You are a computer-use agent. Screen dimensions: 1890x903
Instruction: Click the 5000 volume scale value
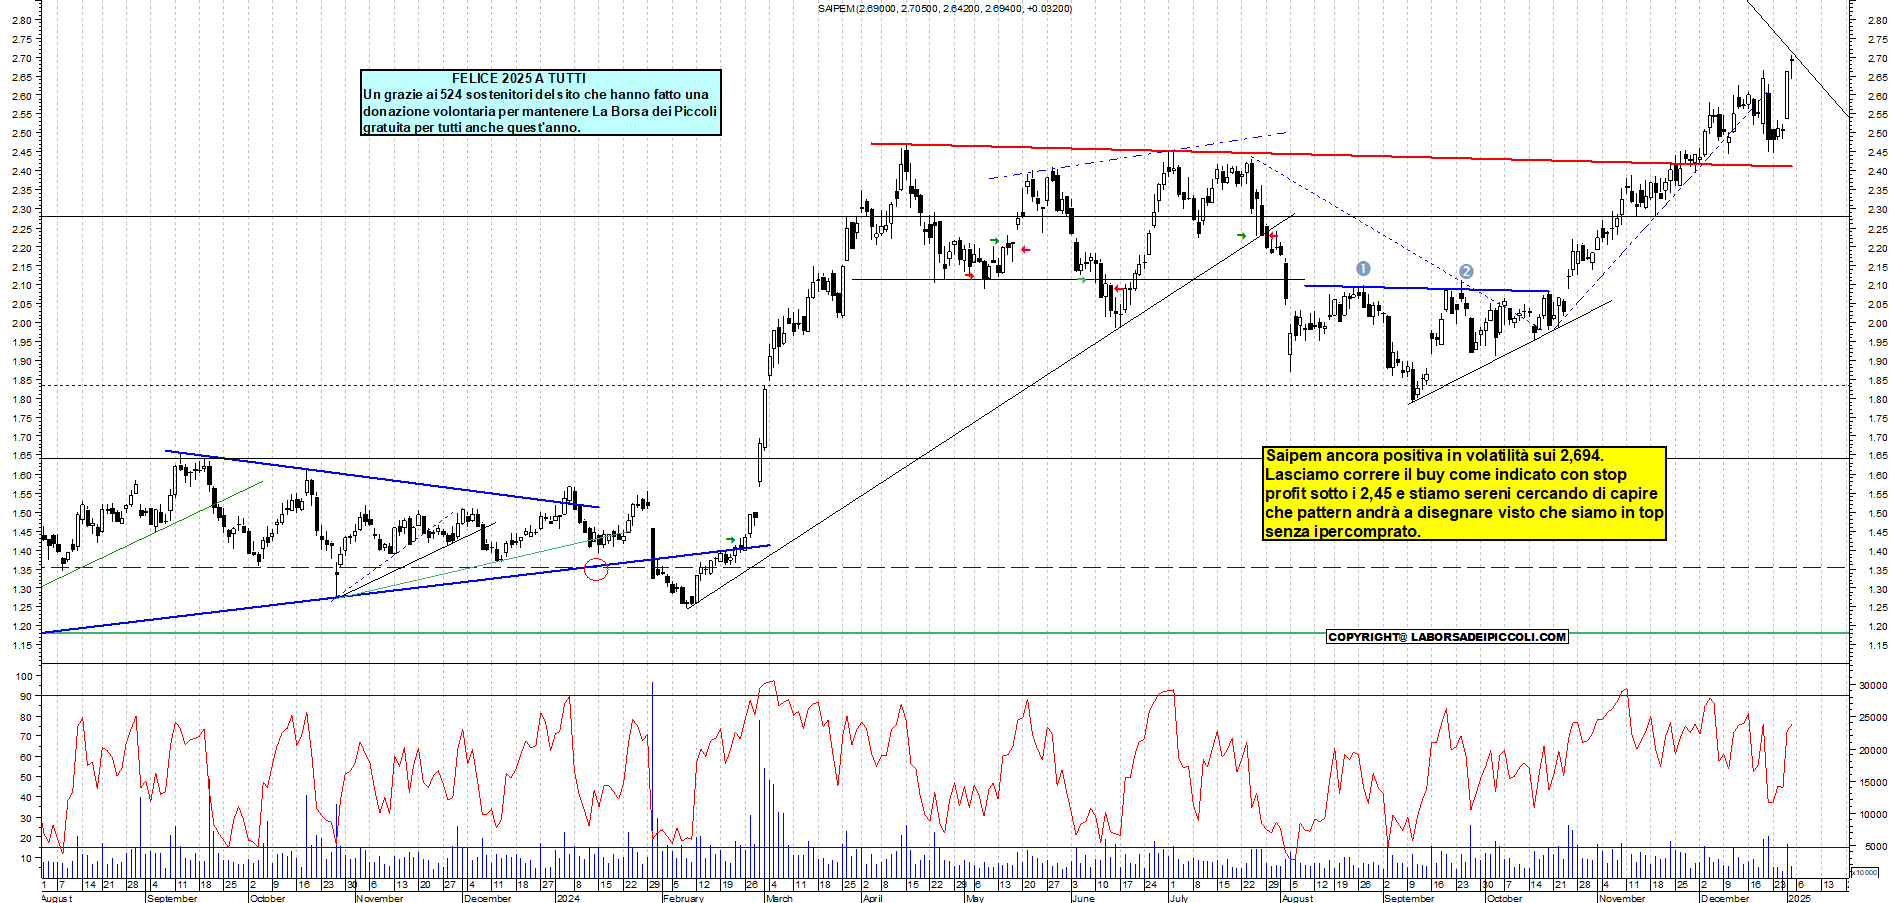tap(1876, 847)
